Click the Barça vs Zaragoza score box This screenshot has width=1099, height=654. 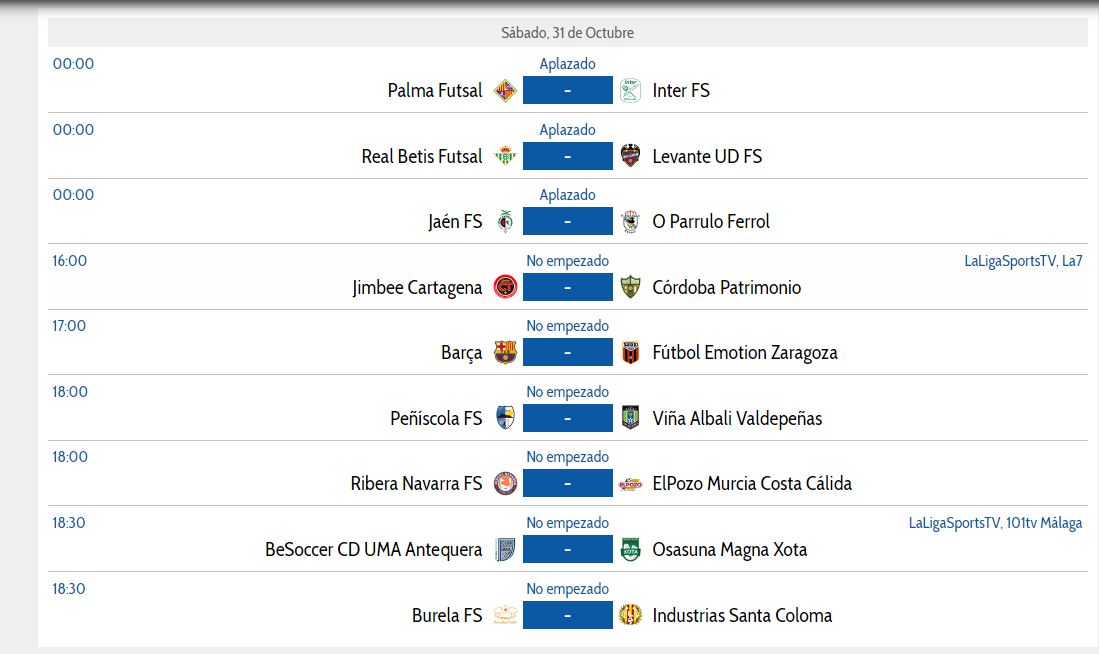(x=567, y=352)
